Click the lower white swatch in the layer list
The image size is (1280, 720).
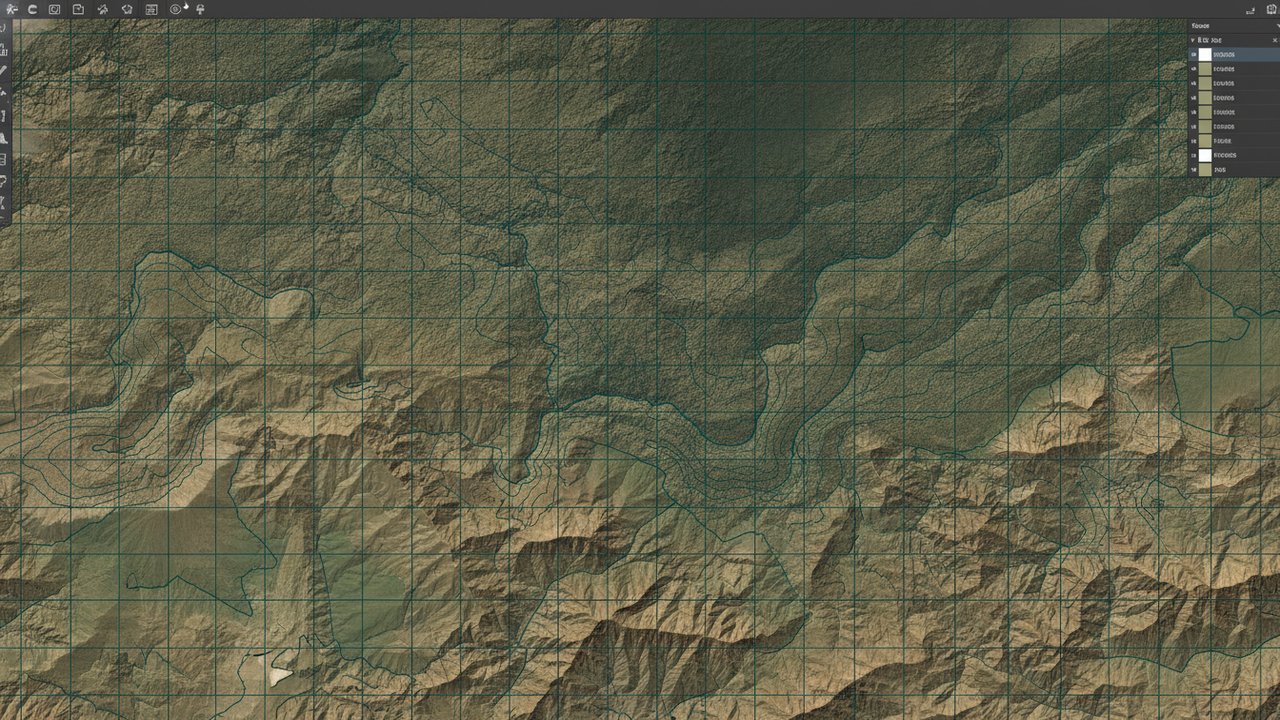[1205, 156]
